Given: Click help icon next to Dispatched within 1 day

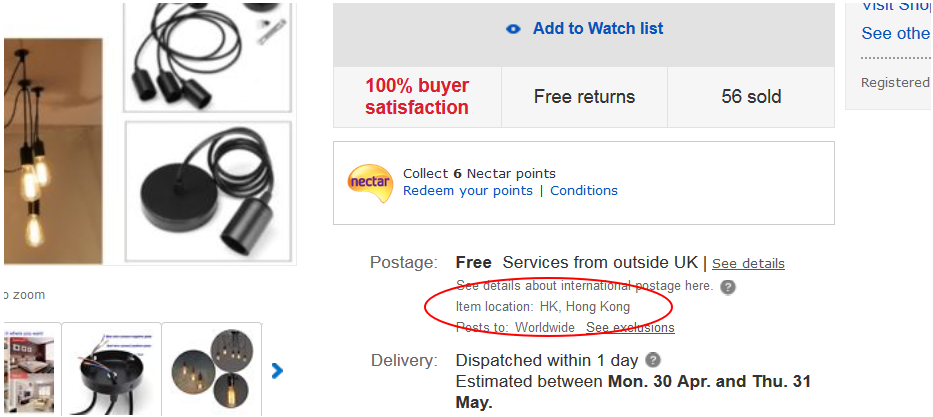Looking at the screenshot, I should pyautogui.click(x=653, y=359).
